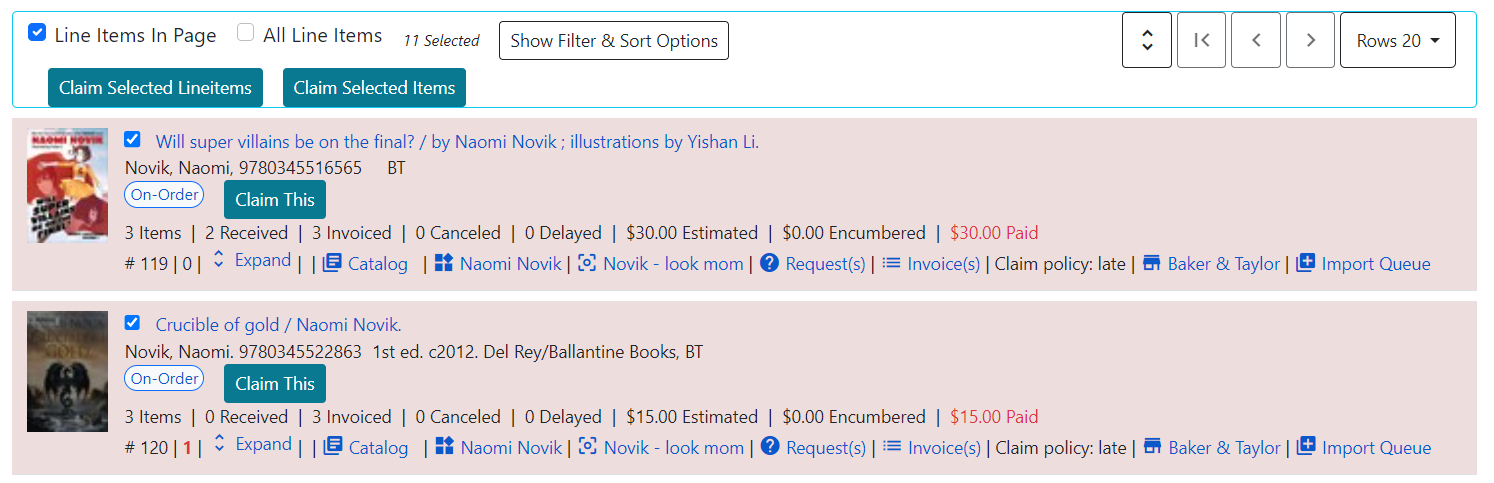Toggle expand all rows button
This screenshot has width=1494, height=483.
(1147, 40)
